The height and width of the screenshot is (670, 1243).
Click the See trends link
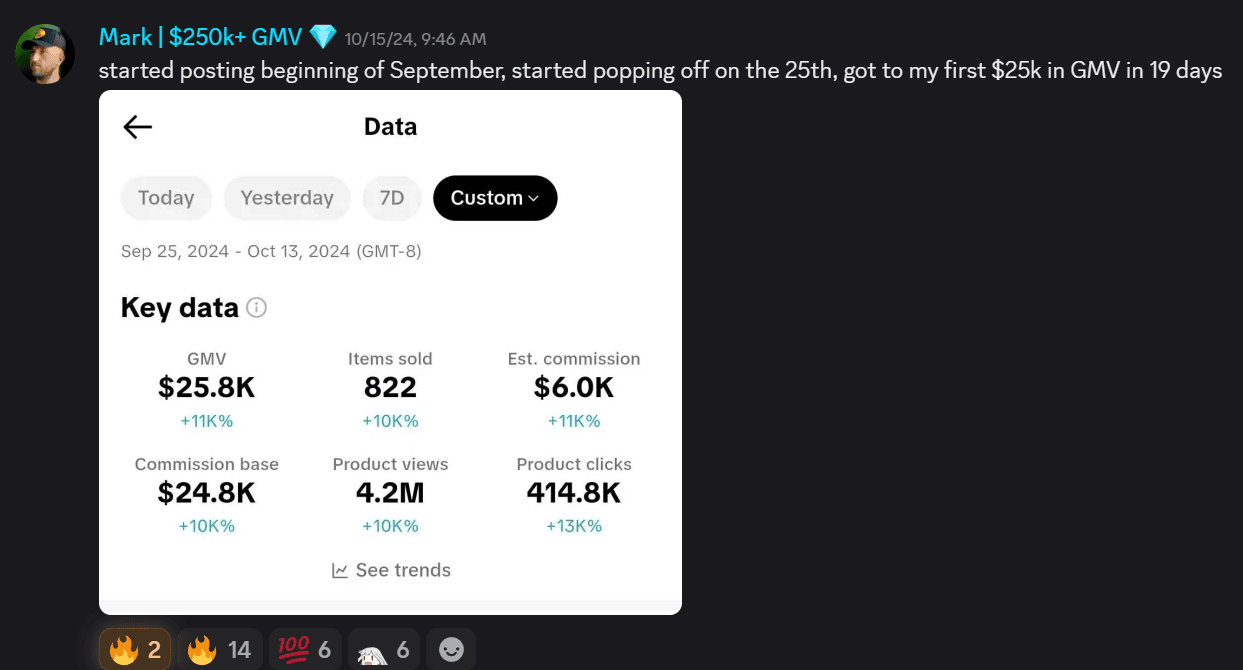point(402,570)
